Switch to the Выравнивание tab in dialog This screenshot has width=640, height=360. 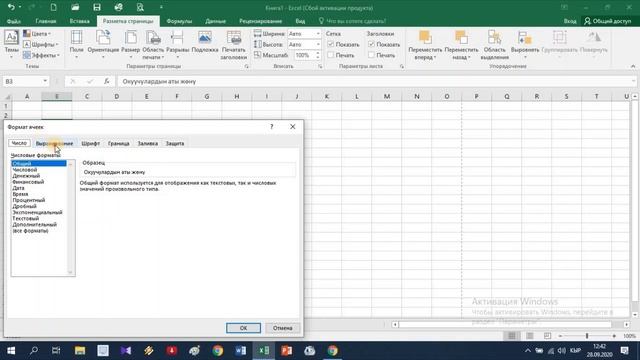pos(54,143)
